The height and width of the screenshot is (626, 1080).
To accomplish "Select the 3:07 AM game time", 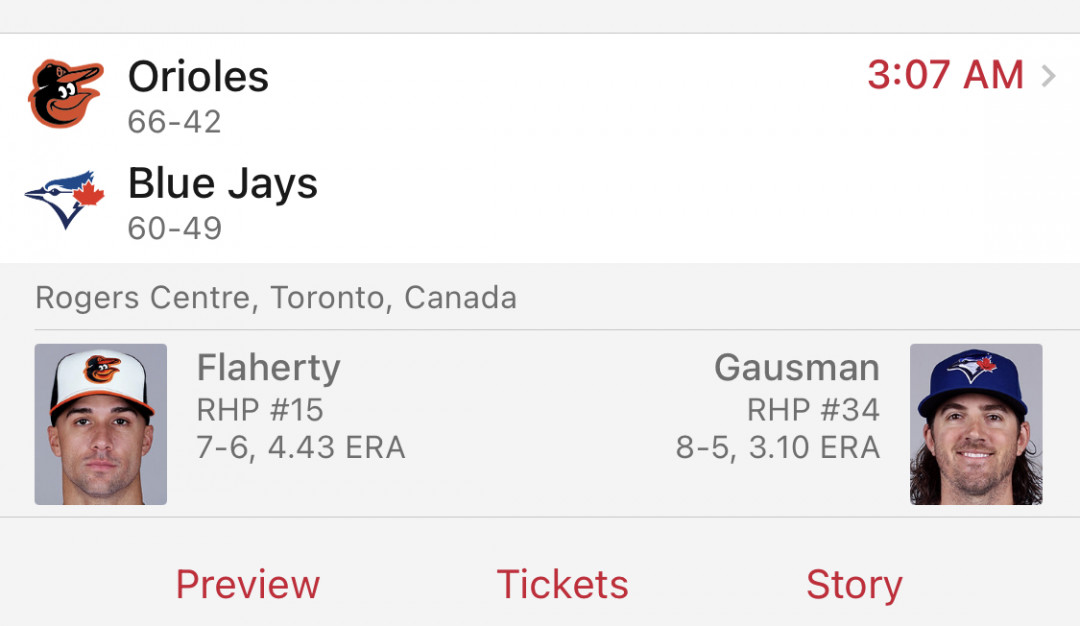I will coord(946,74).
